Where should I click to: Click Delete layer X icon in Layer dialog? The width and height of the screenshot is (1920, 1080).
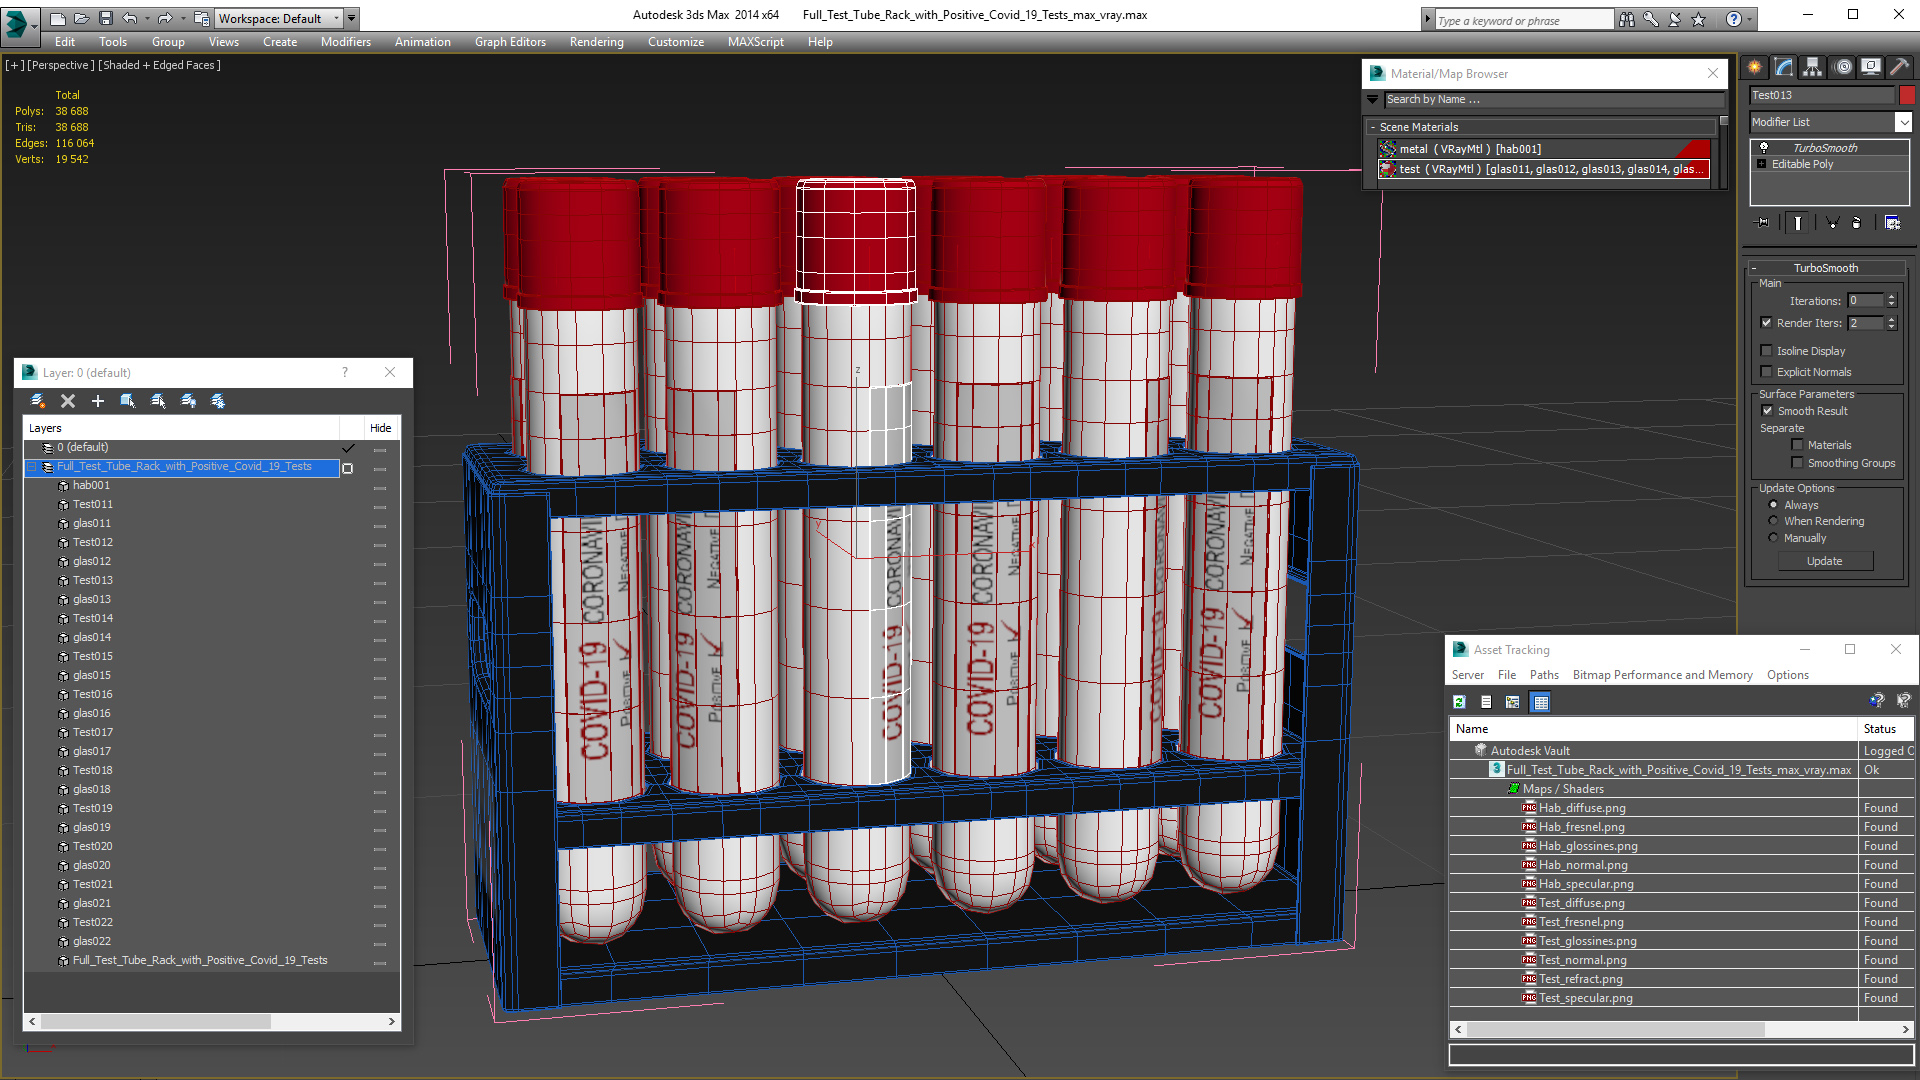click(x=68, y=401)
